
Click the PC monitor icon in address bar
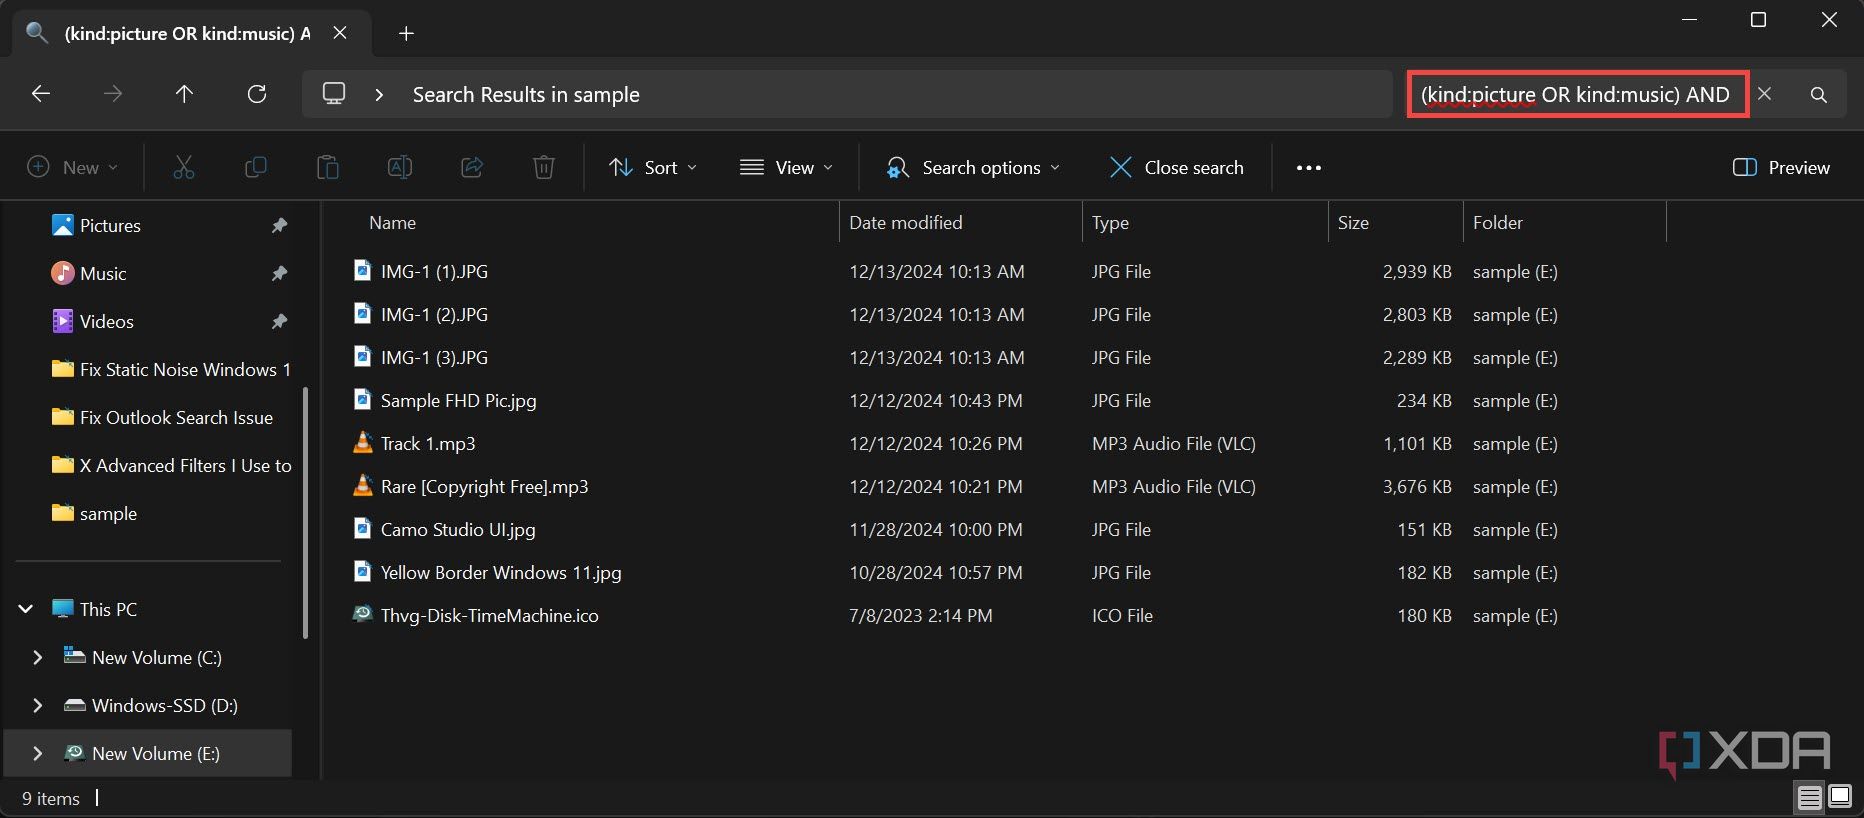[334, 94]
